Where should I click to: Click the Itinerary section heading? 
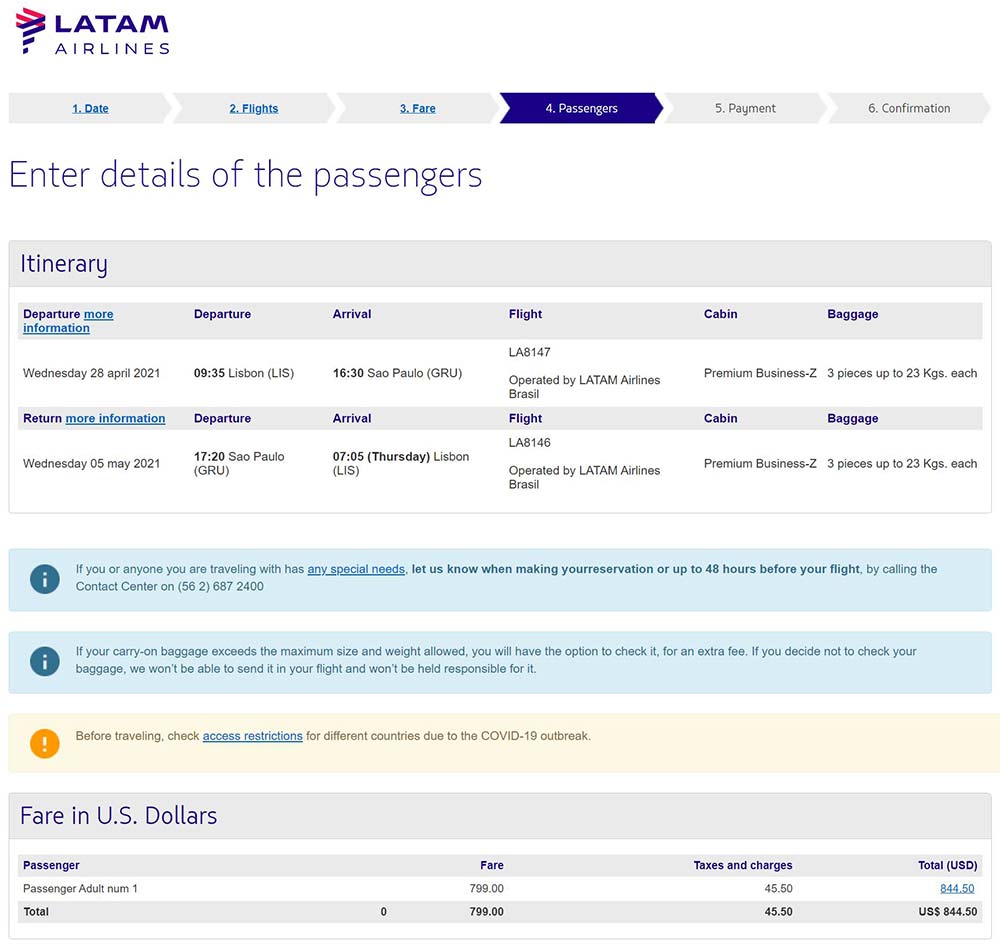pyautogui.click(x=64, y=264)
